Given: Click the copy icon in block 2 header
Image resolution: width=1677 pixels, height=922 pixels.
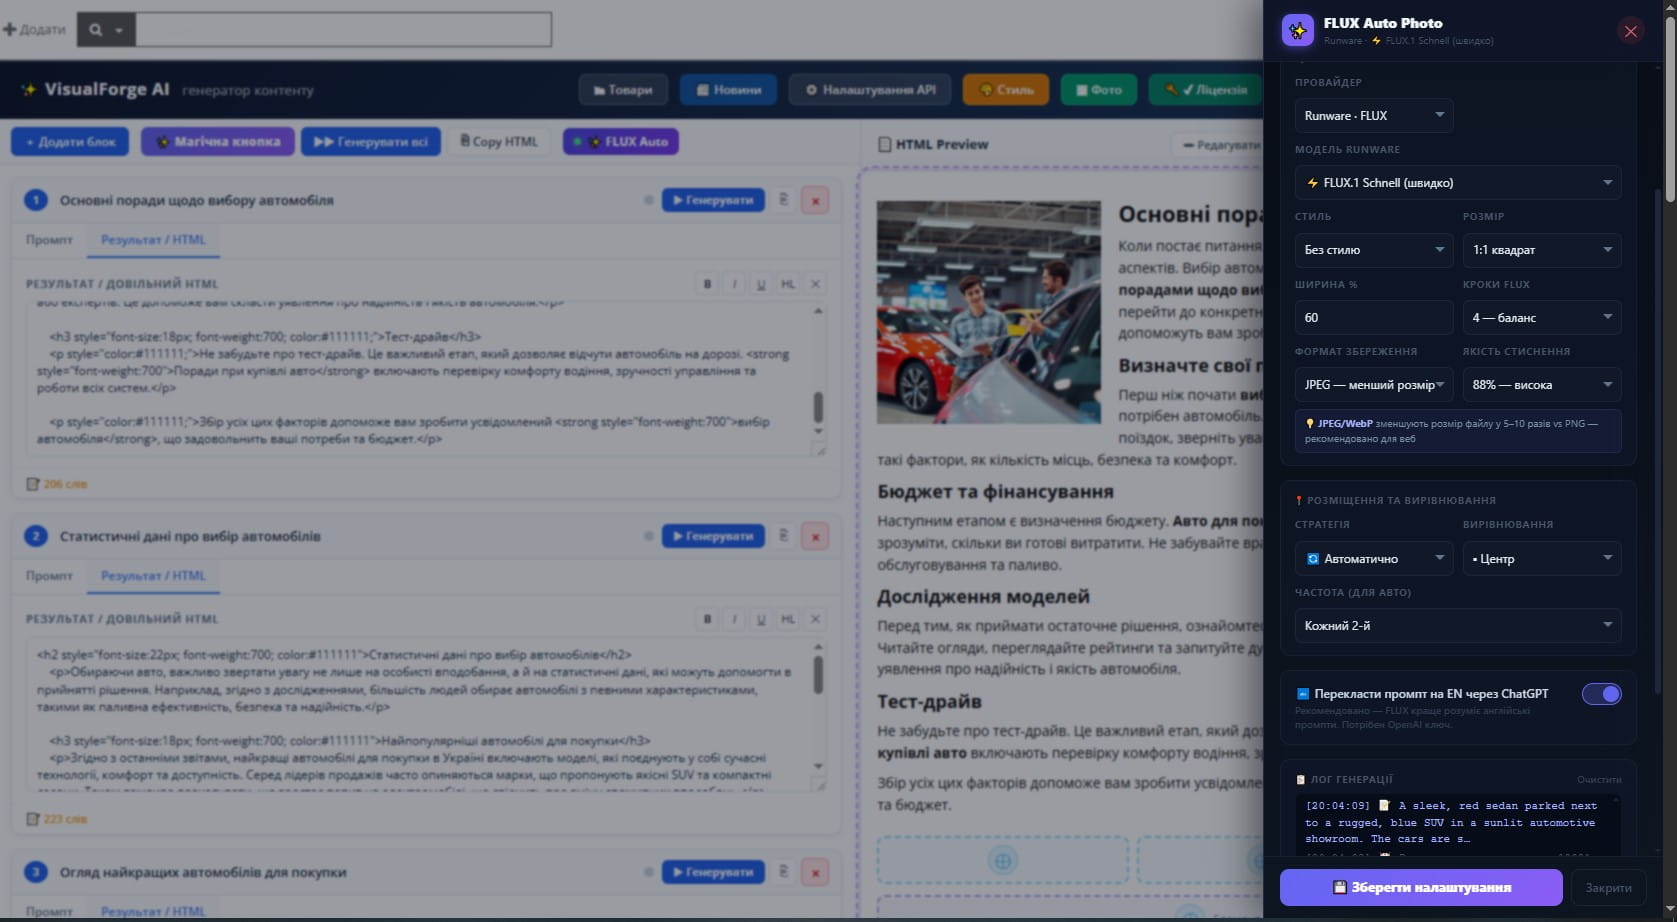Looking at the screenshot, I should point(784,536).
